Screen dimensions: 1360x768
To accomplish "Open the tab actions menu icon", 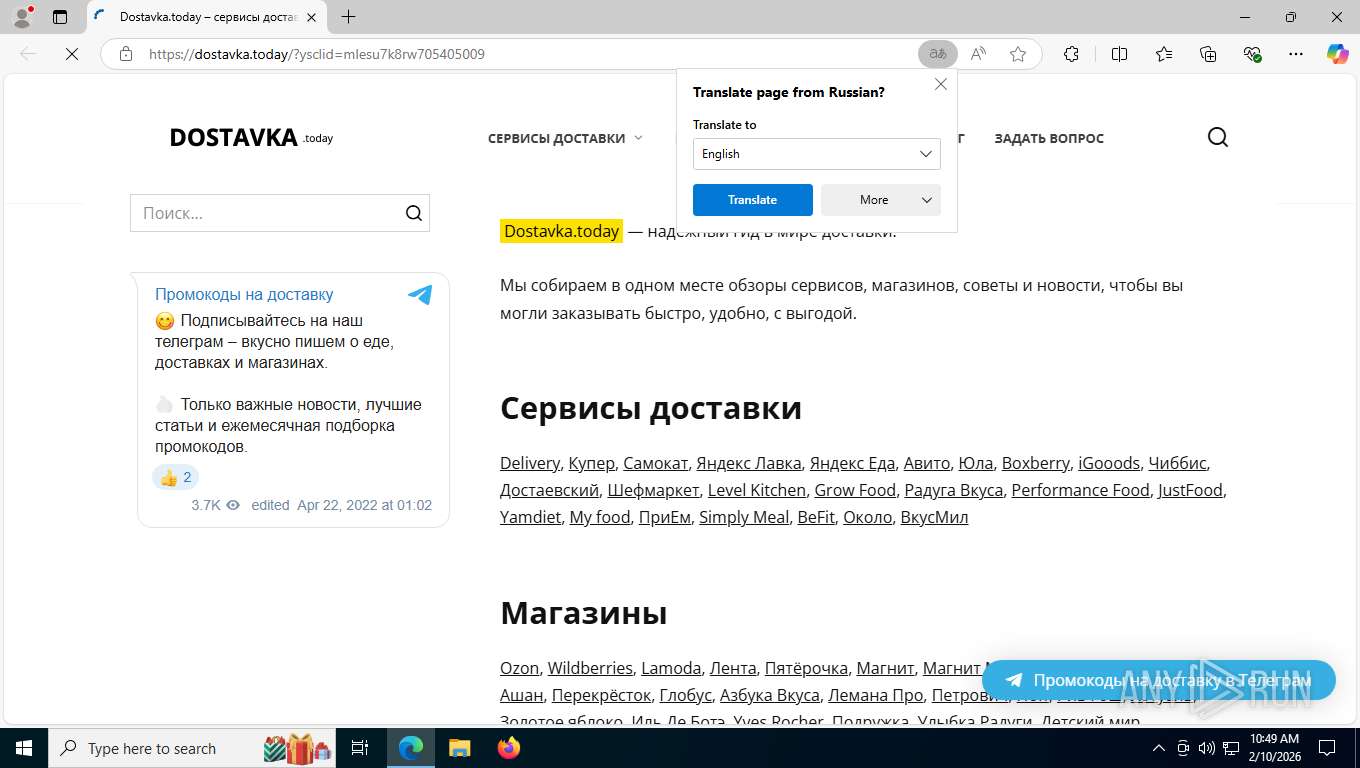I will pyautogui.click(x=60, y=17).
